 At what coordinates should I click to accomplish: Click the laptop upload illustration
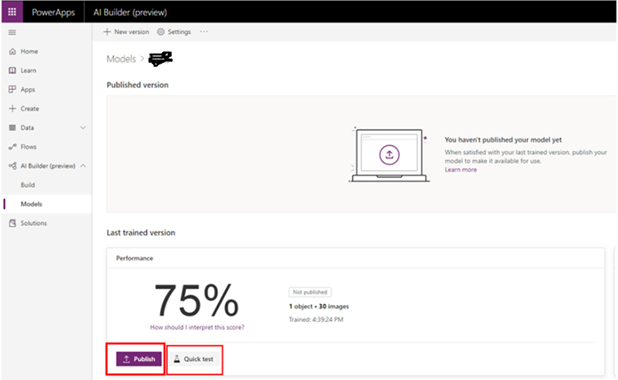pos(389,154)
